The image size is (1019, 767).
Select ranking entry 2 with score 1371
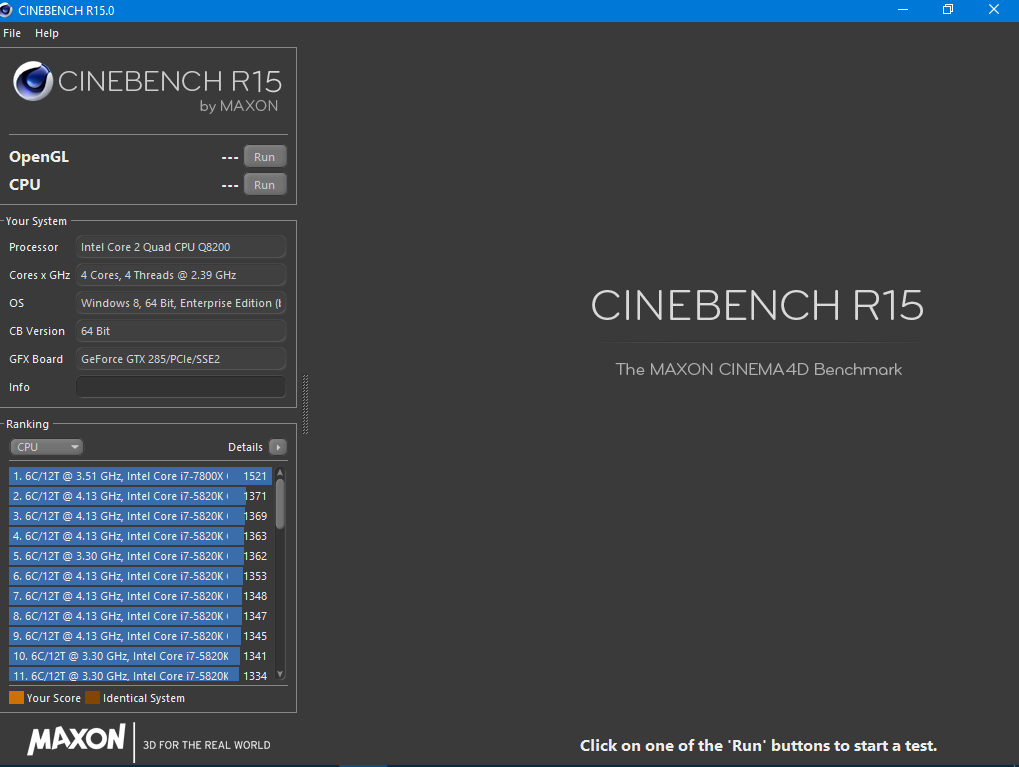click(140, 496)
